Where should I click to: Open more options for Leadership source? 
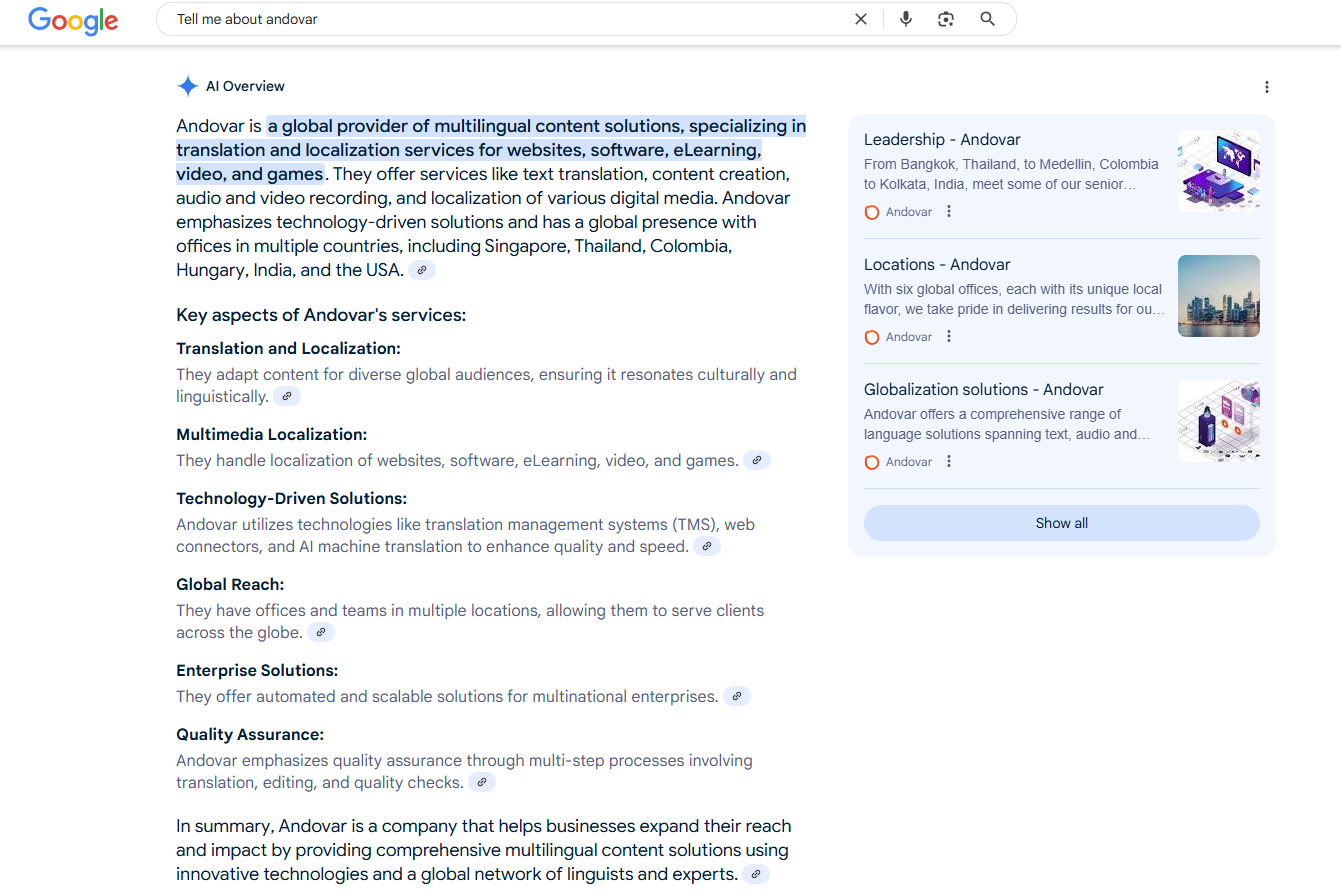pos(949,212)
